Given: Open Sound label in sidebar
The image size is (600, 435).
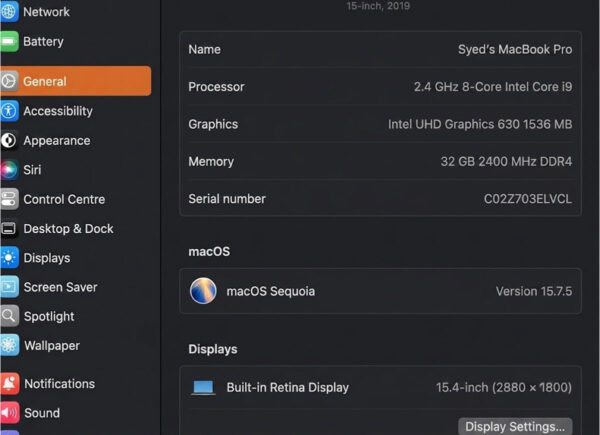Looking at the screenshot, I should 42,413.
